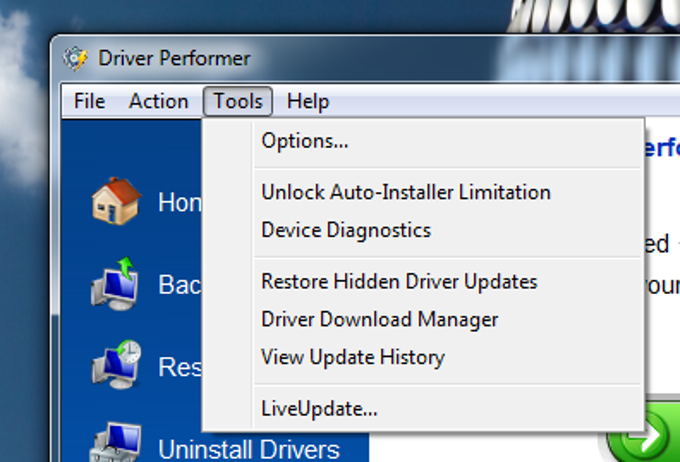Click the Driver Performer title bar icon
680x462 pixels.
(x=75, y=59)
